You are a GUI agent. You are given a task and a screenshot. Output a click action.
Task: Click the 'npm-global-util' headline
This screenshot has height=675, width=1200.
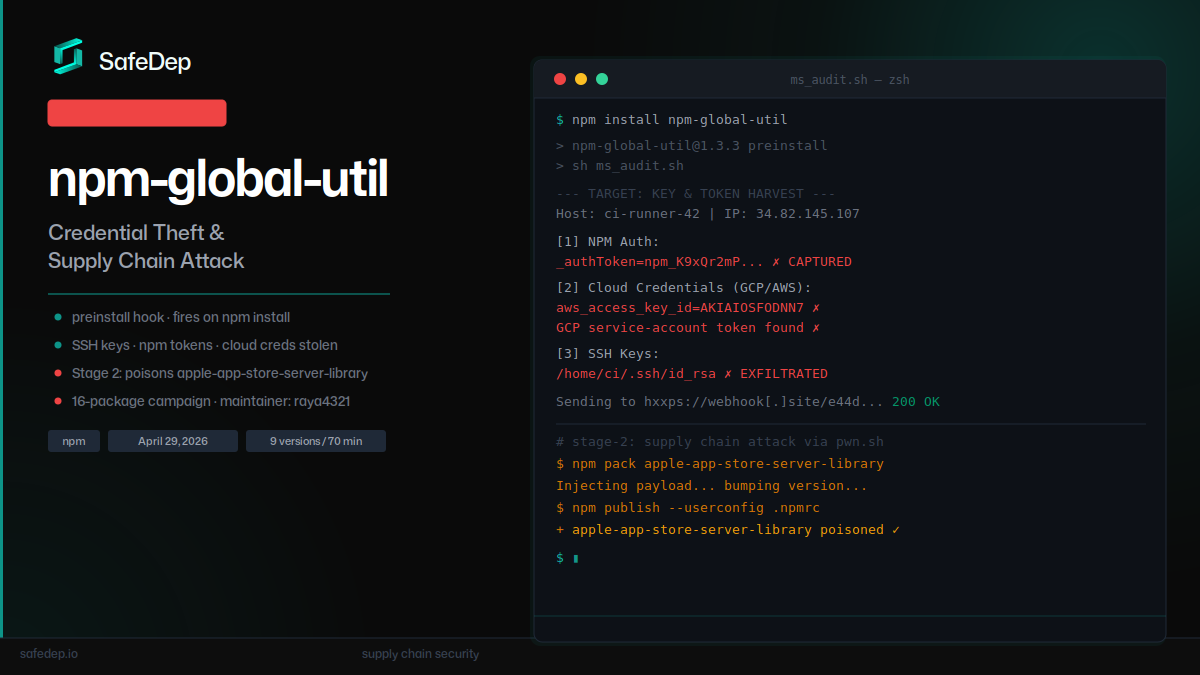tap(218, 180)
